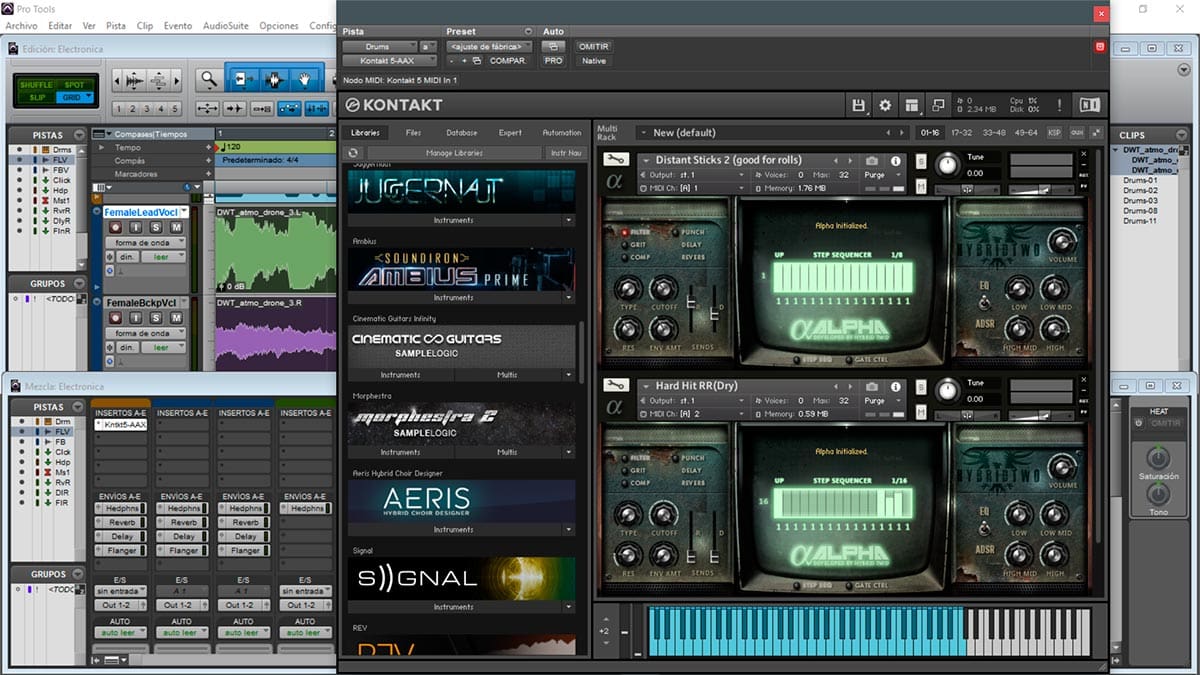Open Multis for Morphestra 2 library
Image resolution: width=1200 pixels, height=675 pixels.
click(x=507, y=452)
